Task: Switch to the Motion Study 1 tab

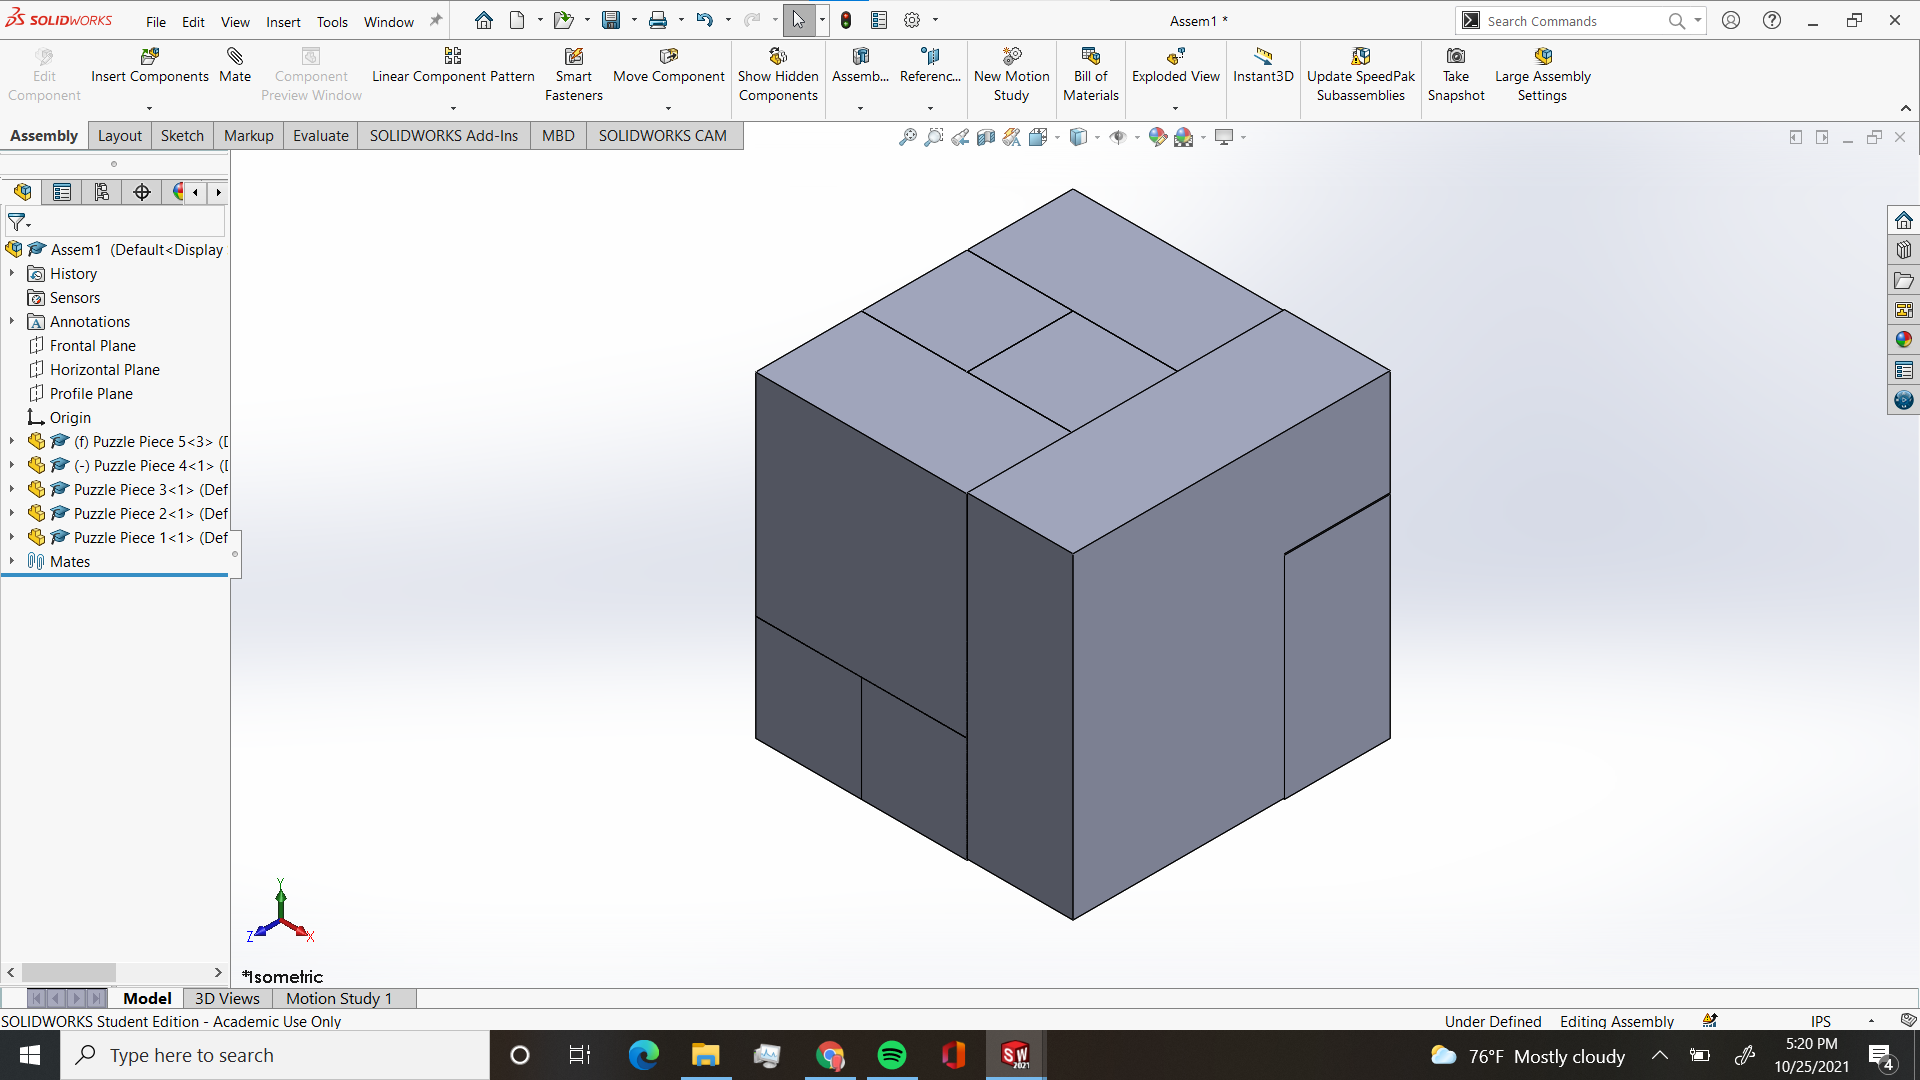Action: pyautogui.click(x=338, y=998)
